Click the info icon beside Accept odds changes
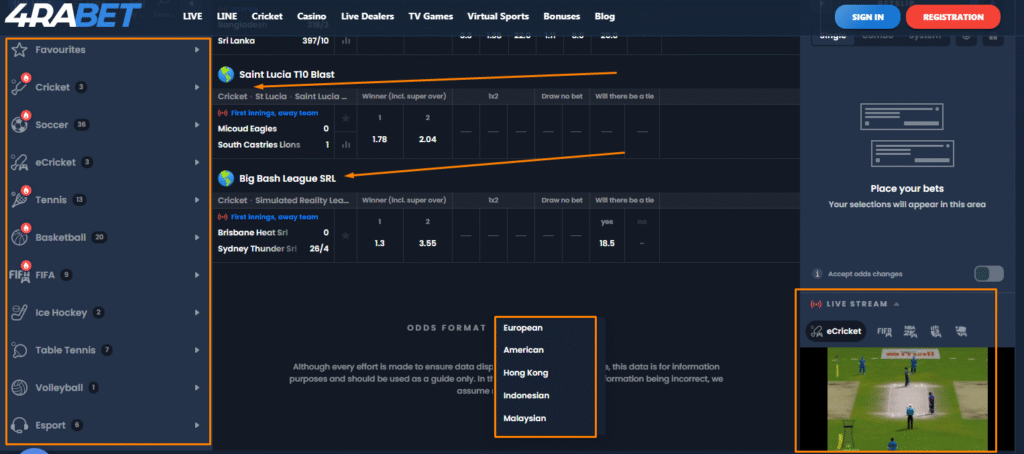 tap(816, 274)
